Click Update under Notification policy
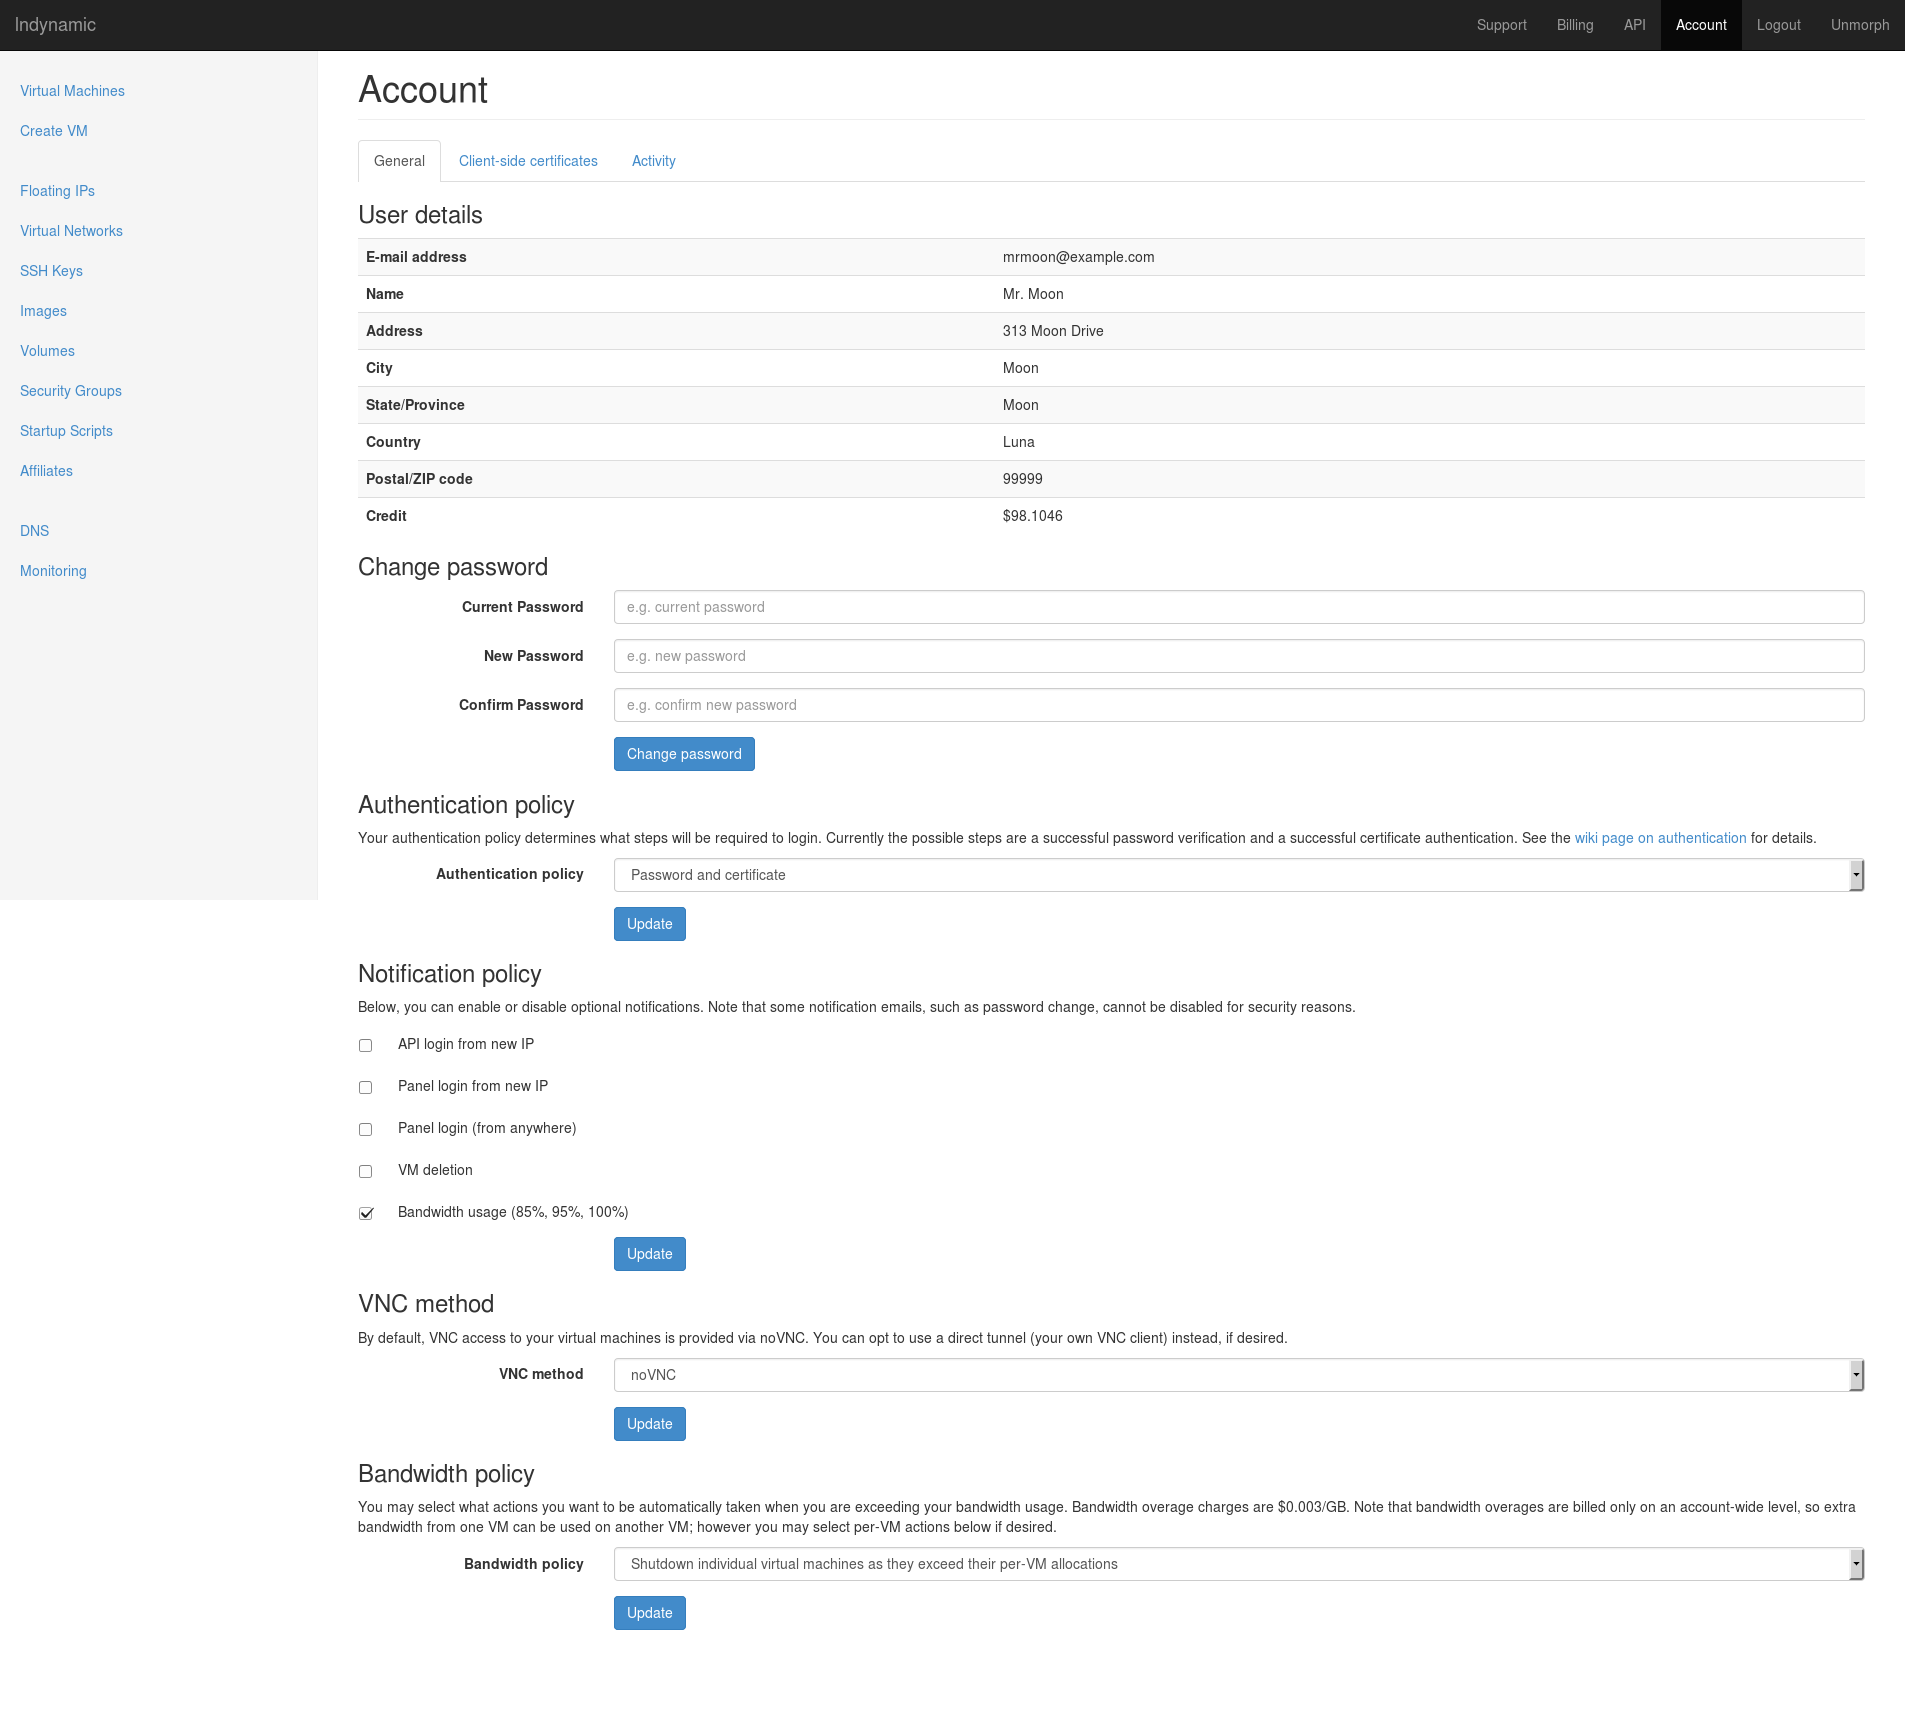The height and width of the screenshot is (1725, 1905). coord(650,1254)
